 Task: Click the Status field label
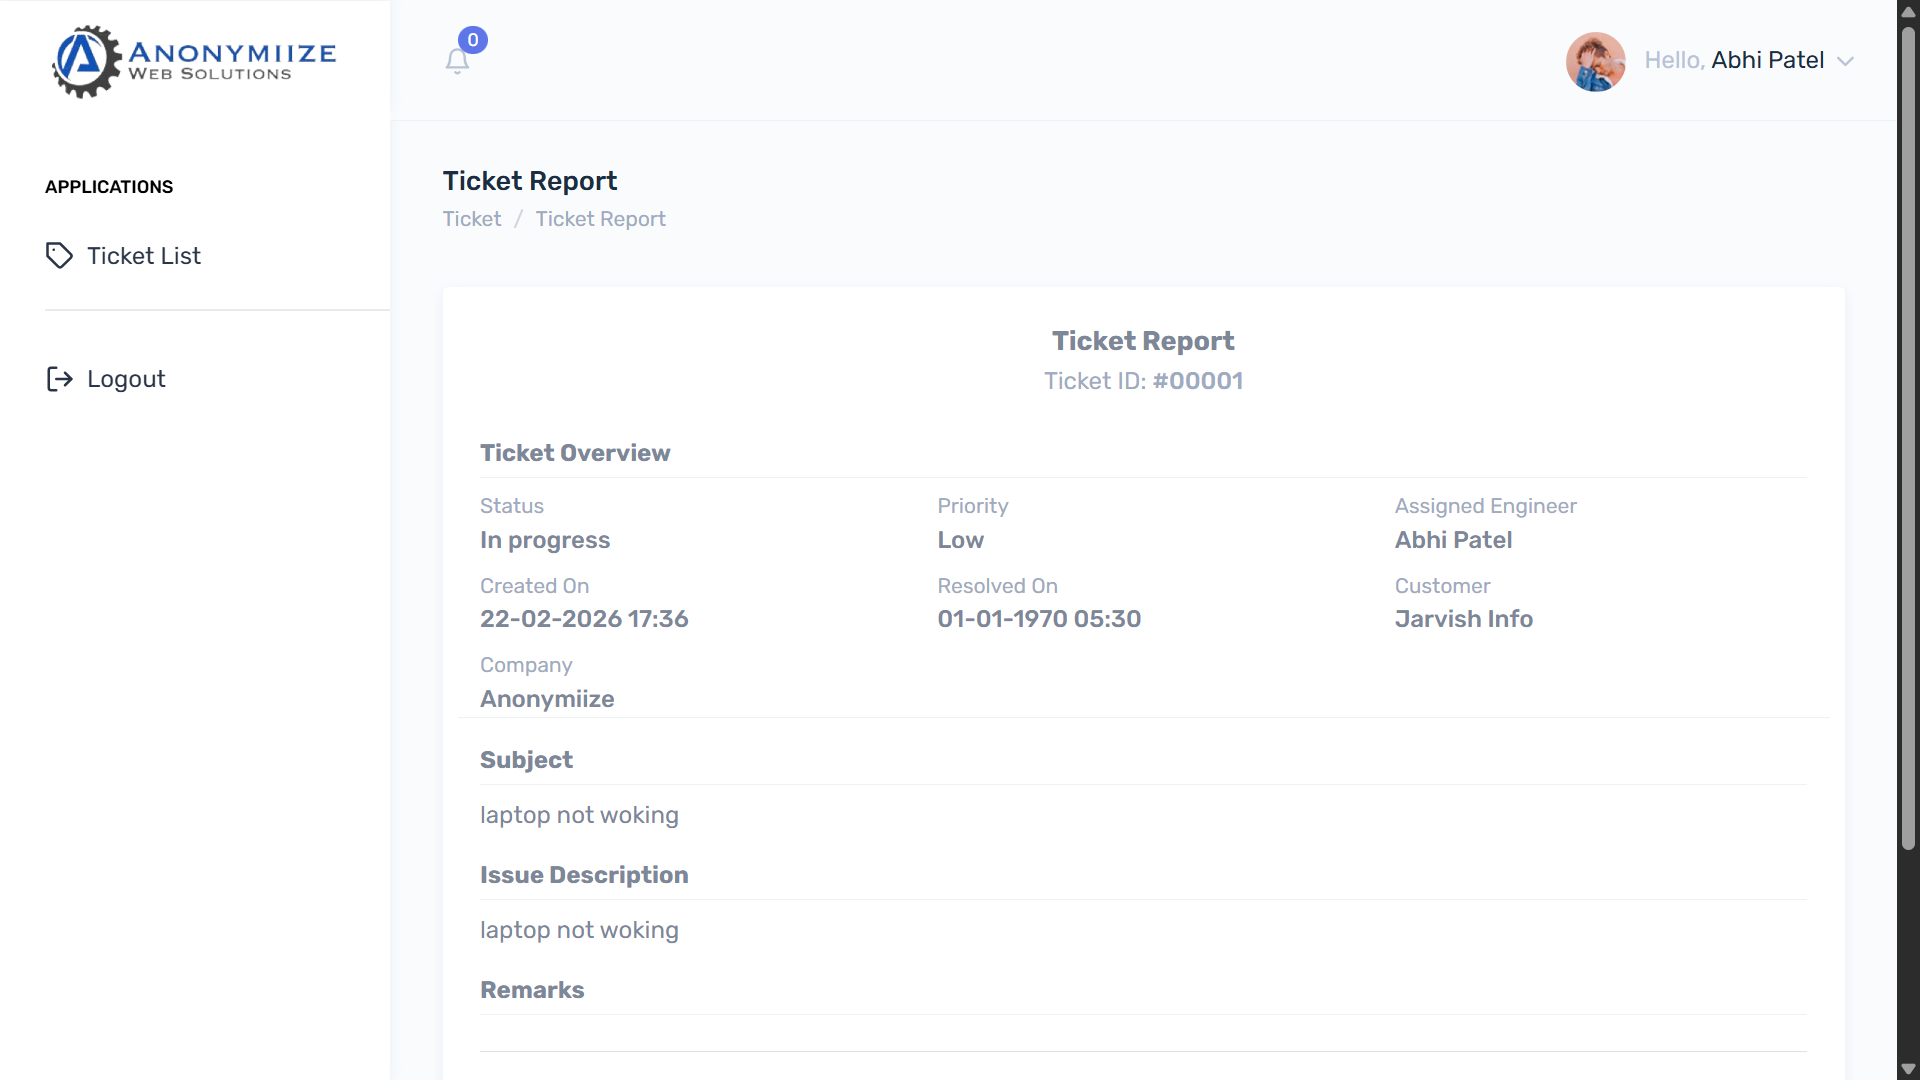pos(512,506)
